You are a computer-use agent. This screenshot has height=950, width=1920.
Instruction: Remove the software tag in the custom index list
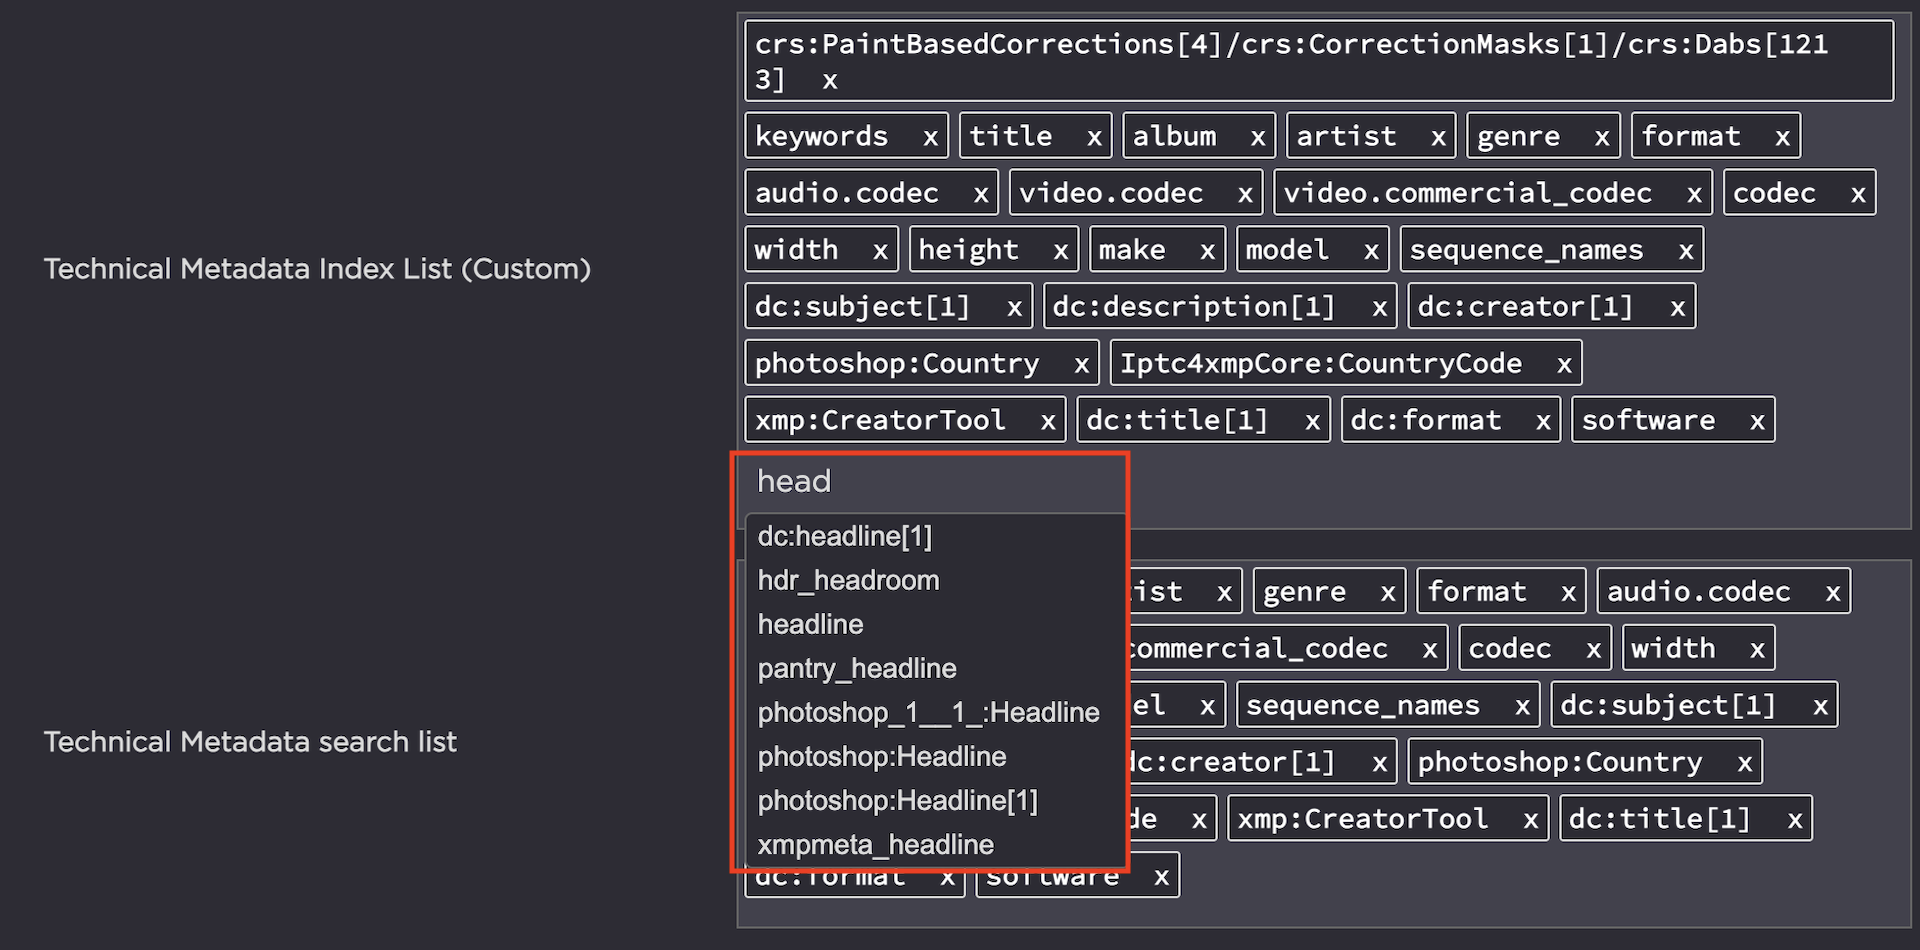pyautogui.click(x=1757, y=423)
